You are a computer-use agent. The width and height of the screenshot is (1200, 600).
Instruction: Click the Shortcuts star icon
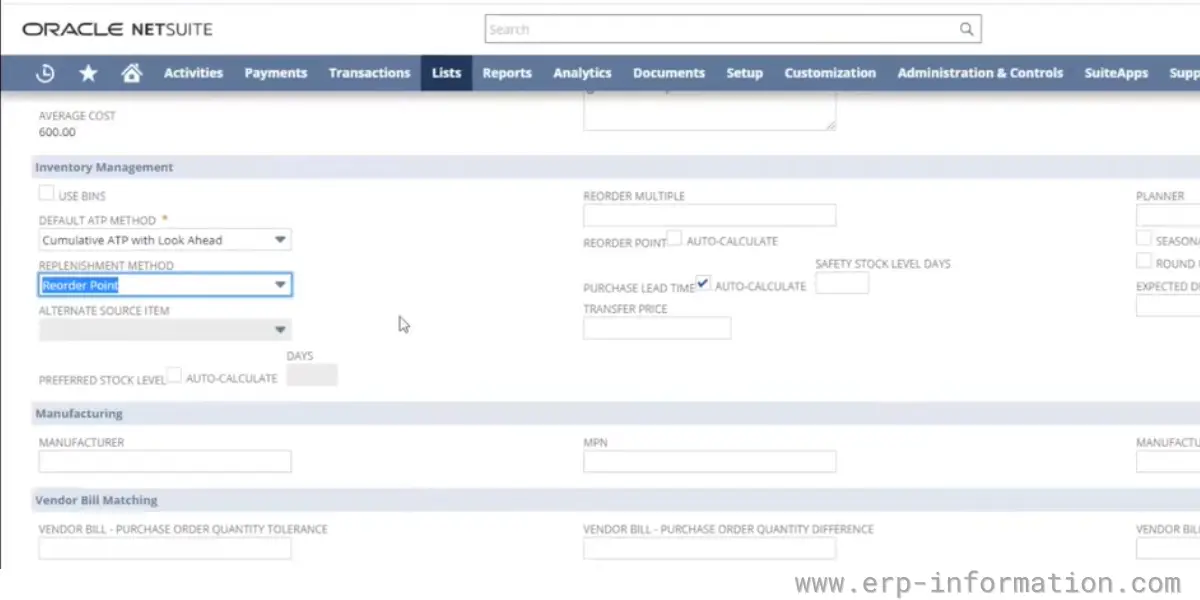pos(88,73)
